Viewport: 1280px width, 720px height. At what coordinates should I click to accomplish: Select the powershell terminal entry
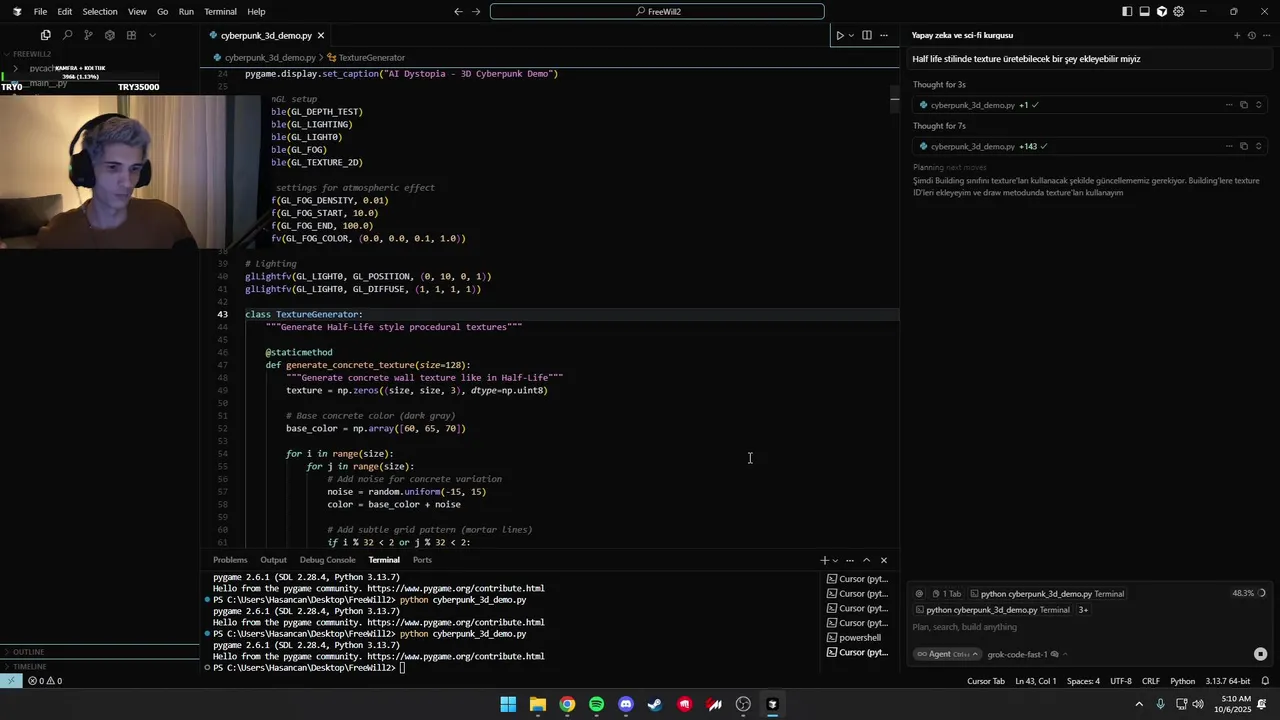859,638
